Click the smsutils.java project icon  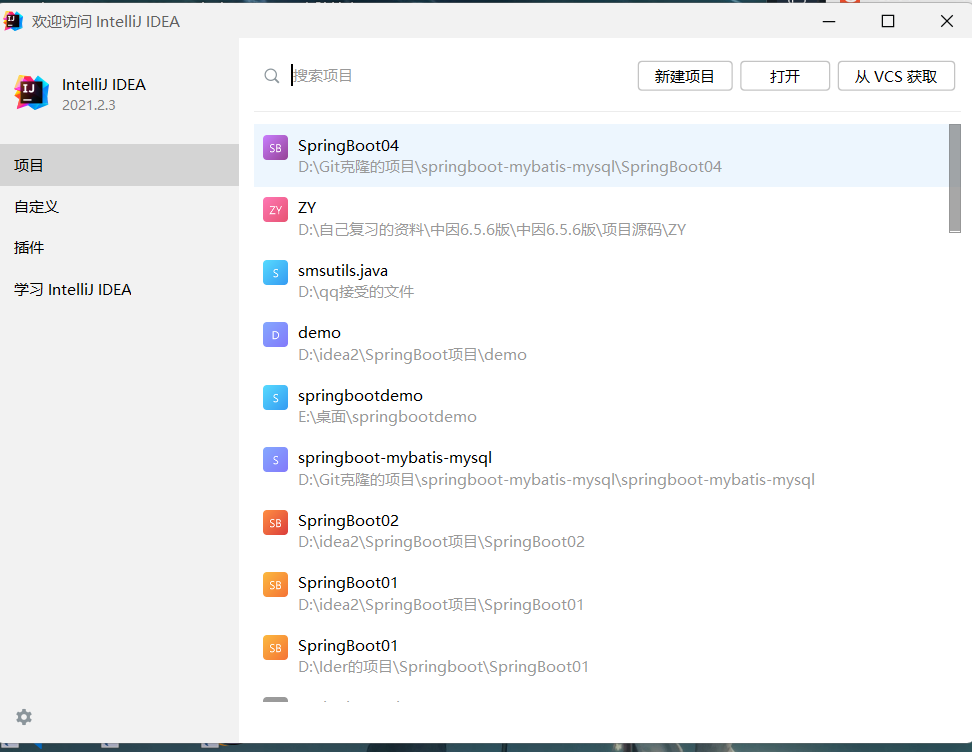[x=275, y=272]
